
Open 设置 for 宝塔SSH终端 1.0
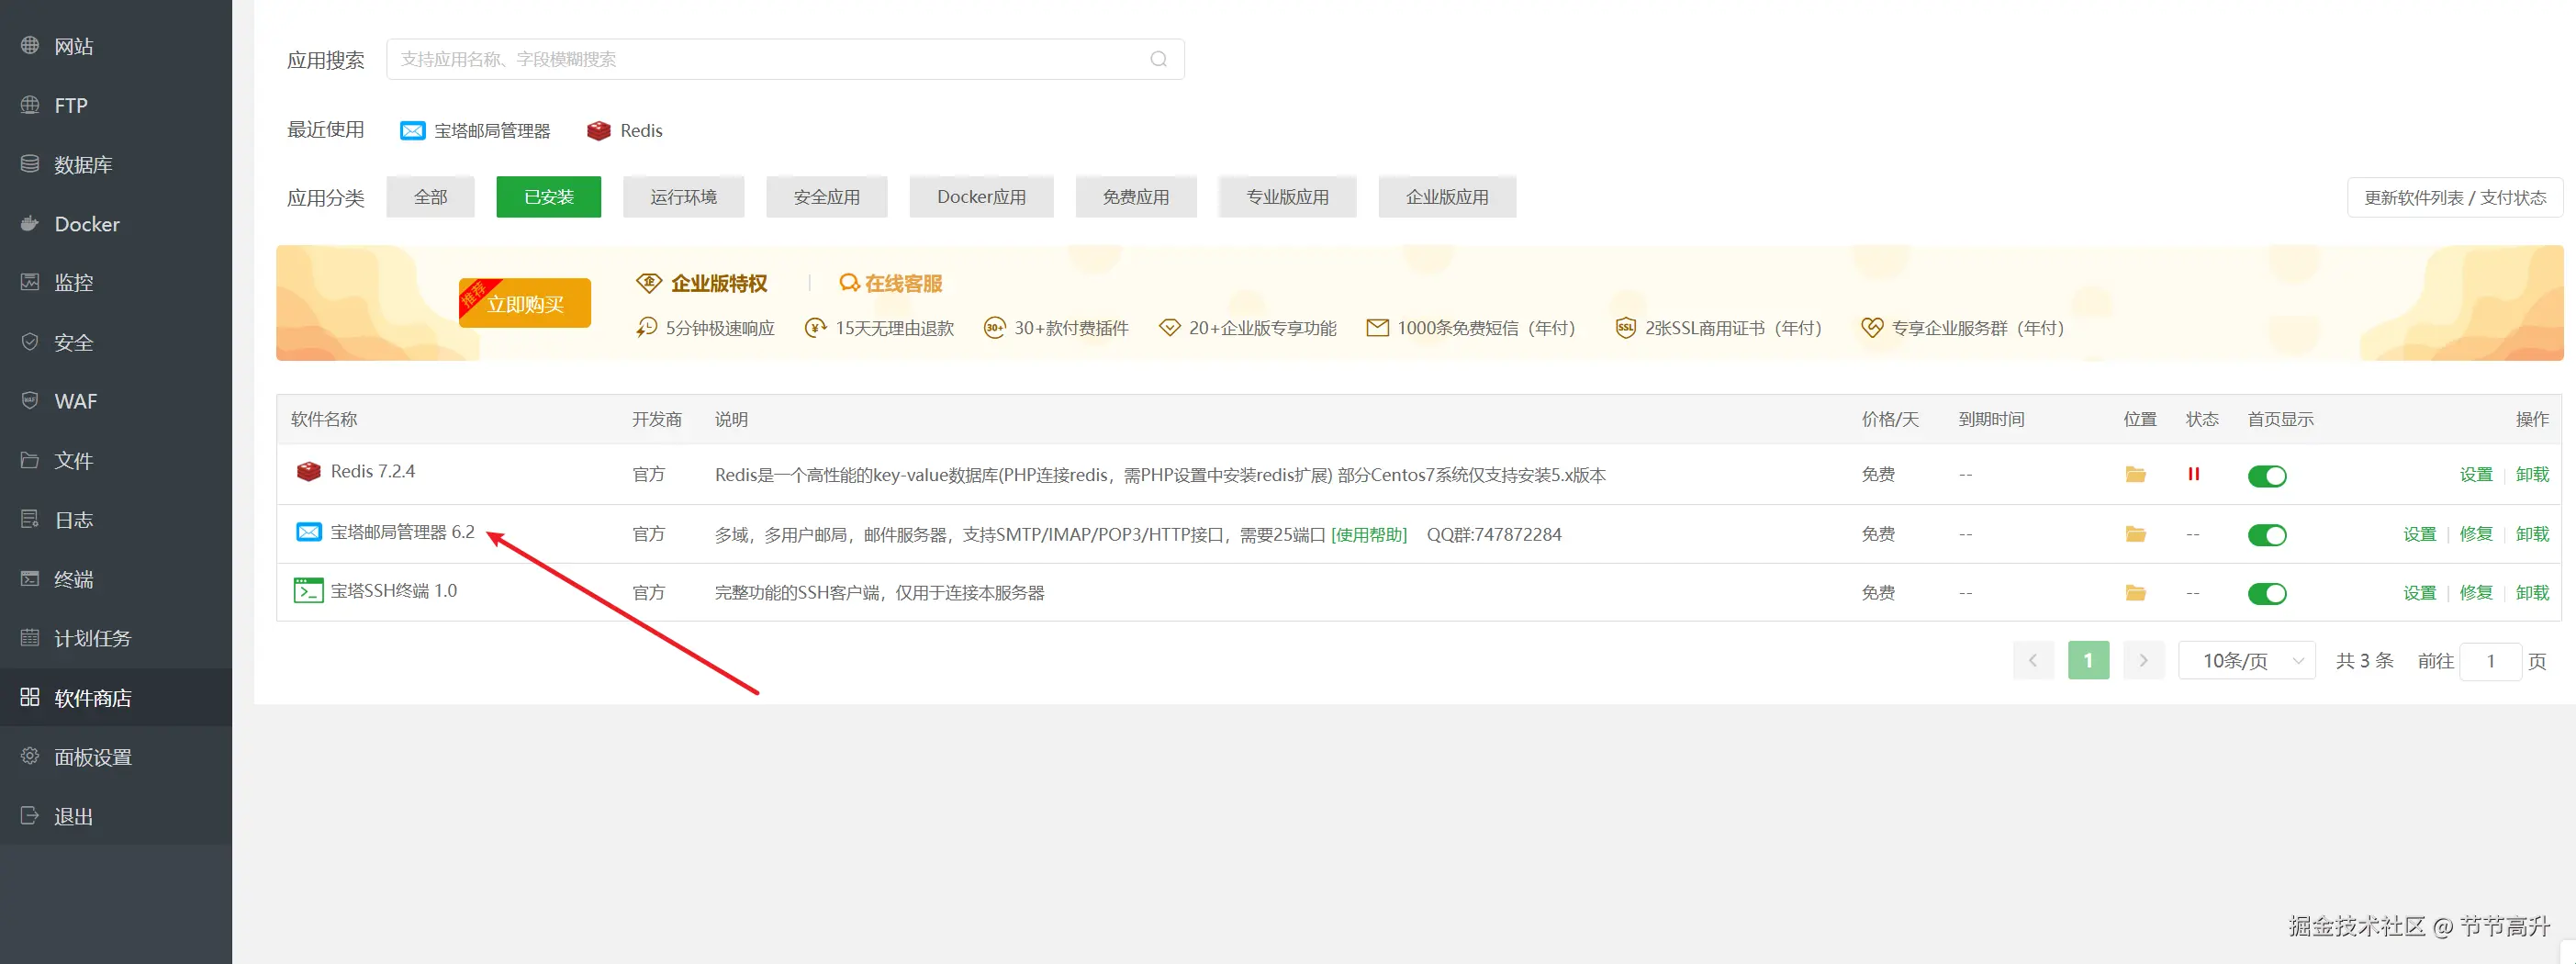coord(2420,593)
